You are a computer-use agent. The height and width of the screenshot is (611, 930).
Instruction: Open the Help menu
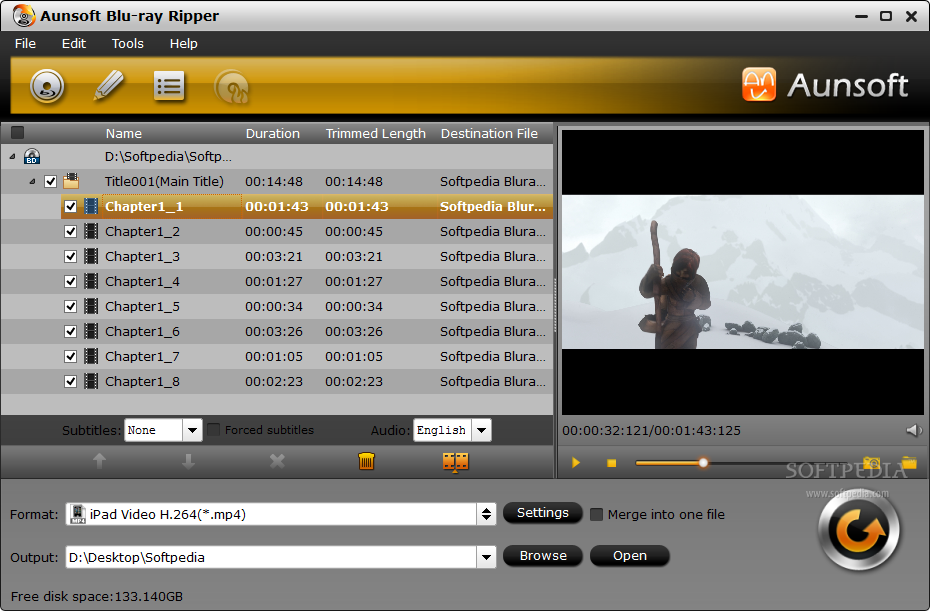(183, 43)
